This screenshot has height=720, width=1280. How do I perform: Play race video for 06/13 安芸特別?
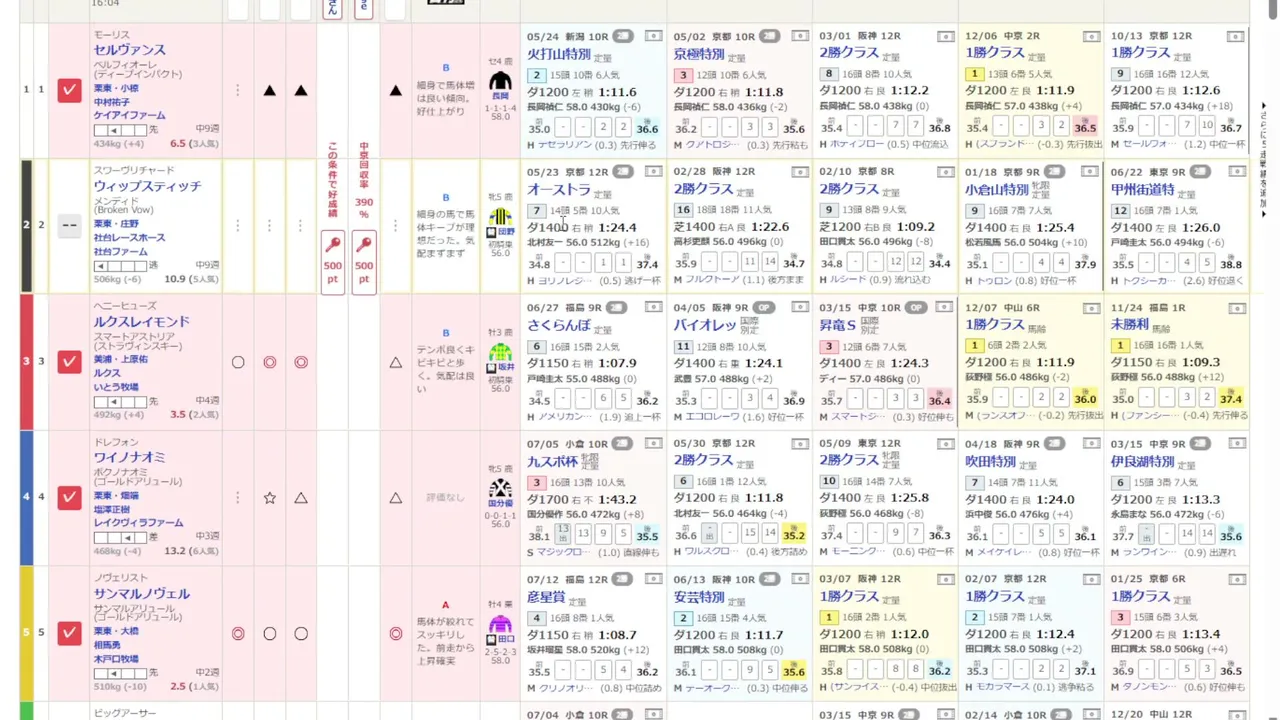coord(800,579)
